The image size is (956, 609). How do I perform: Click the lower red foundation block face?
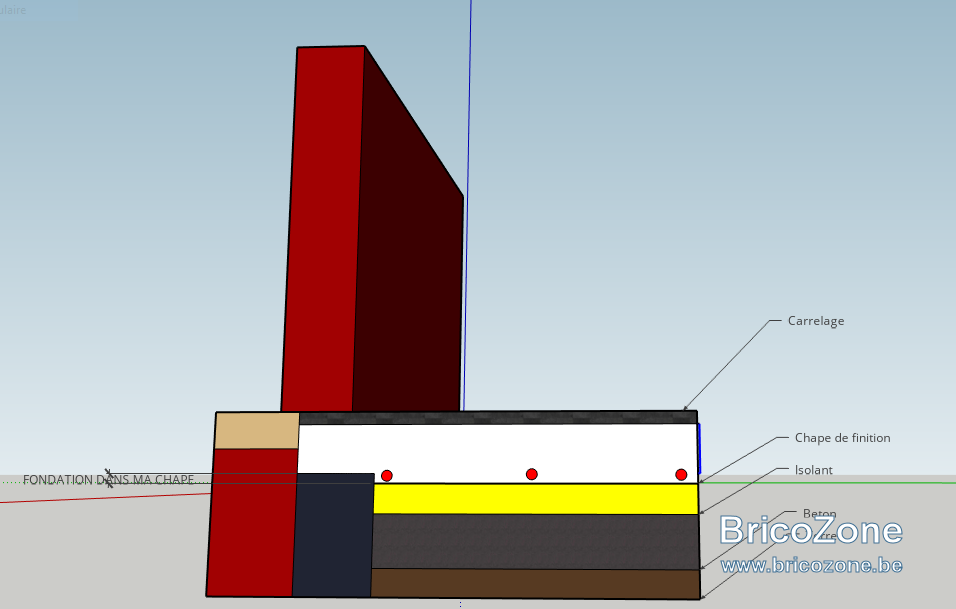pyautogui.click(x=252, y=522)
